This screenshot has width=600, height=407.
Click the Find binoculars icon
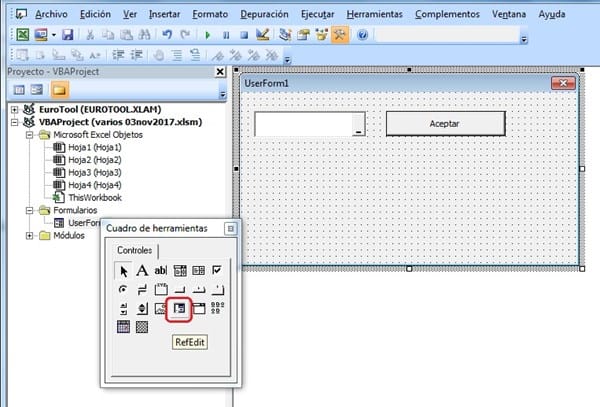pyautogui.click(x=144, y=35)
